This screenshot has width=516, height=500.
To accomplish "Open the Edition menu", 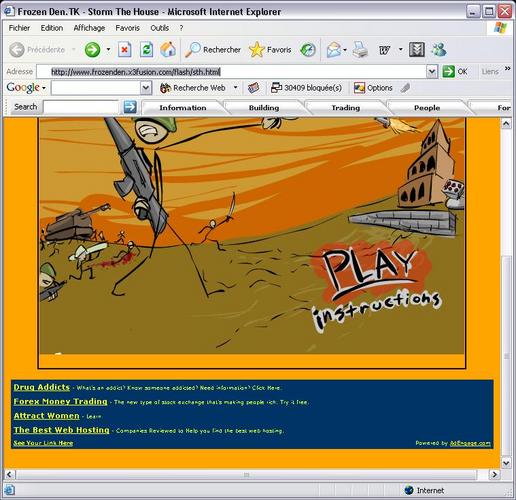I will (x=52, y=28).
